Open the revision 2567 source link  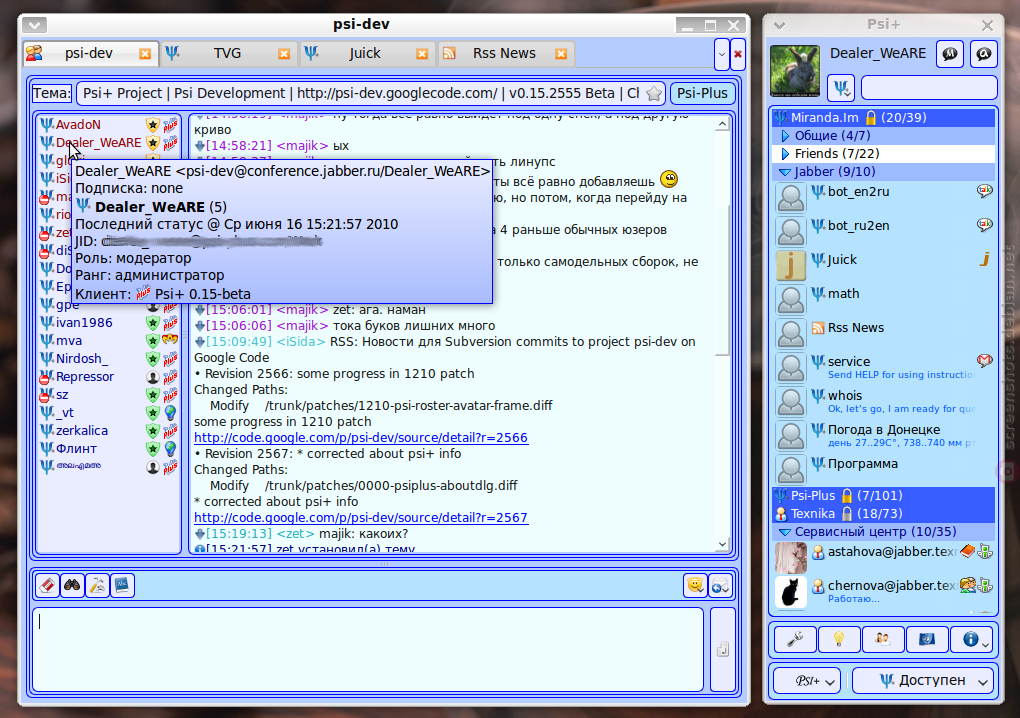pos(361,518)
